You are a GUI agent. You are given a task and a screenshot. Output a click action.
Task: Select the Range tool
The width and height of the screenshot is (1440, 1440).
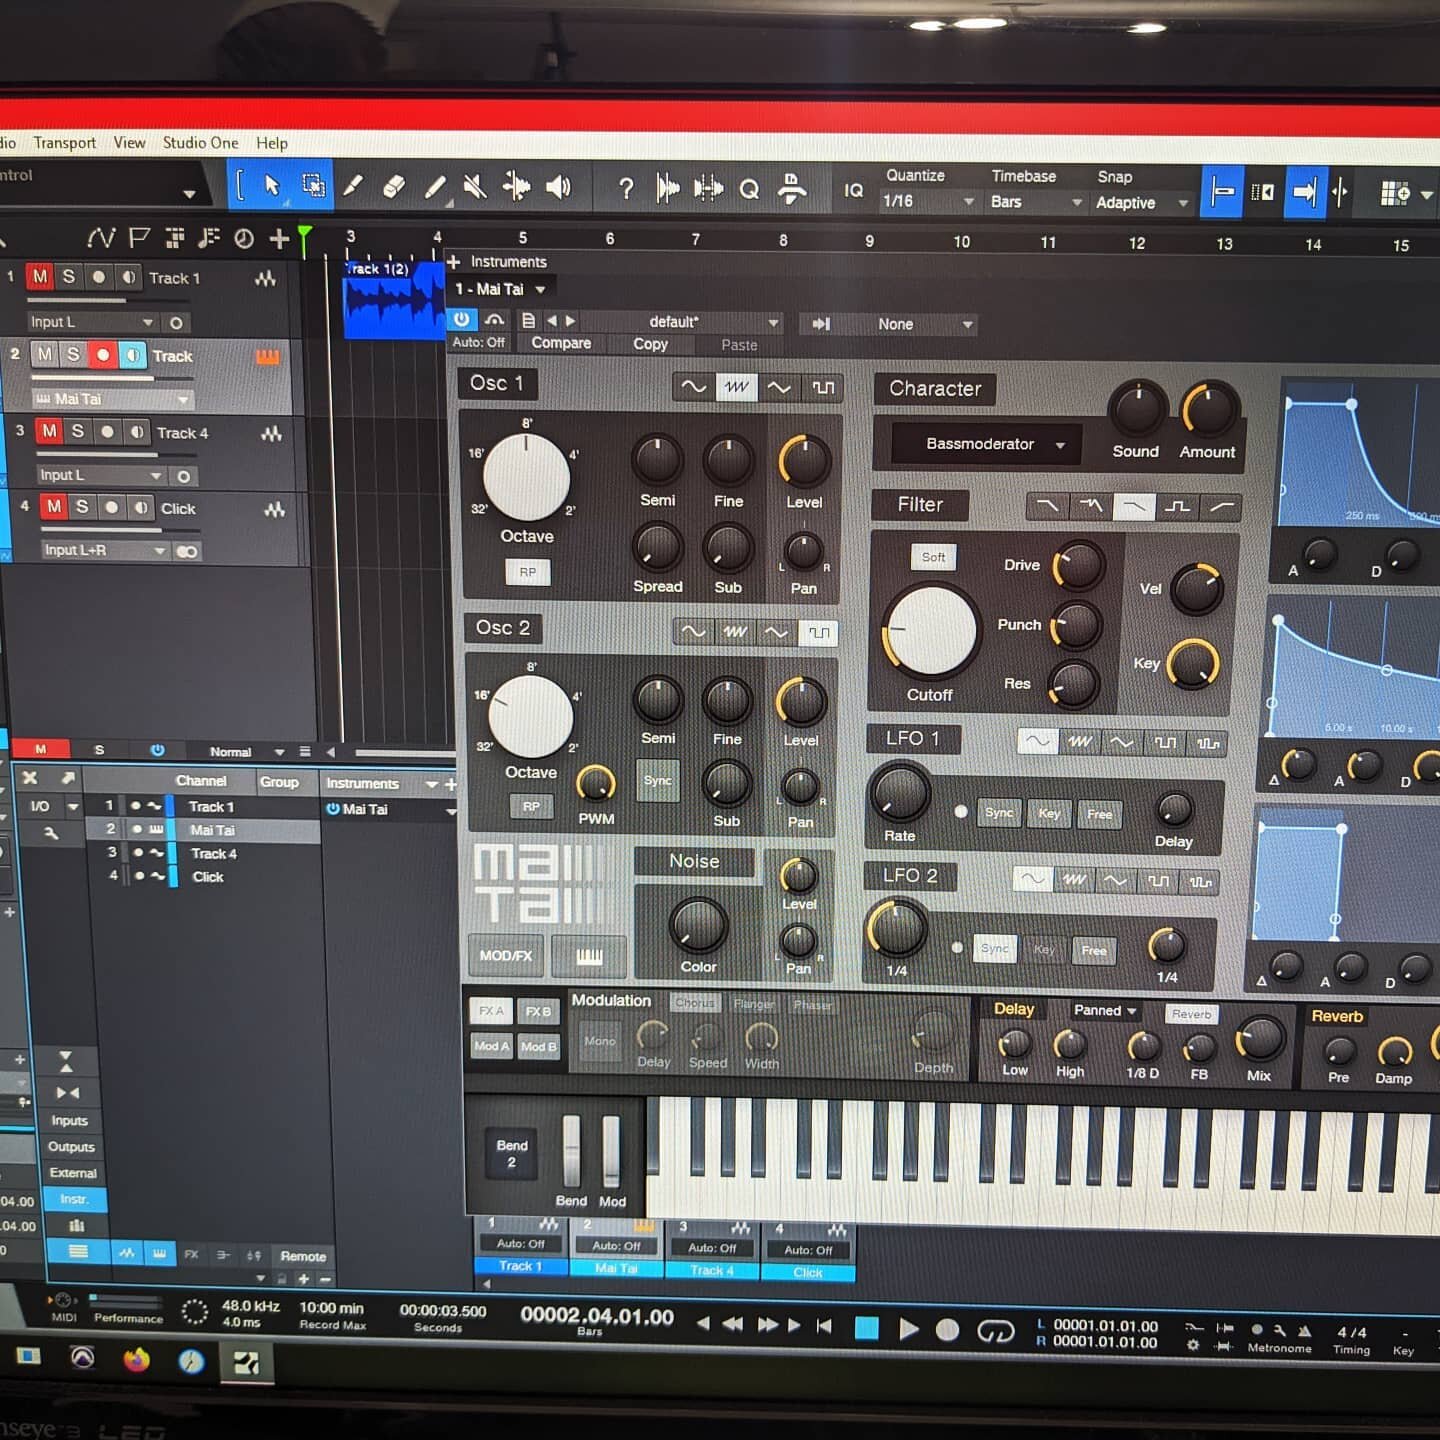click(x=313, y=186)
